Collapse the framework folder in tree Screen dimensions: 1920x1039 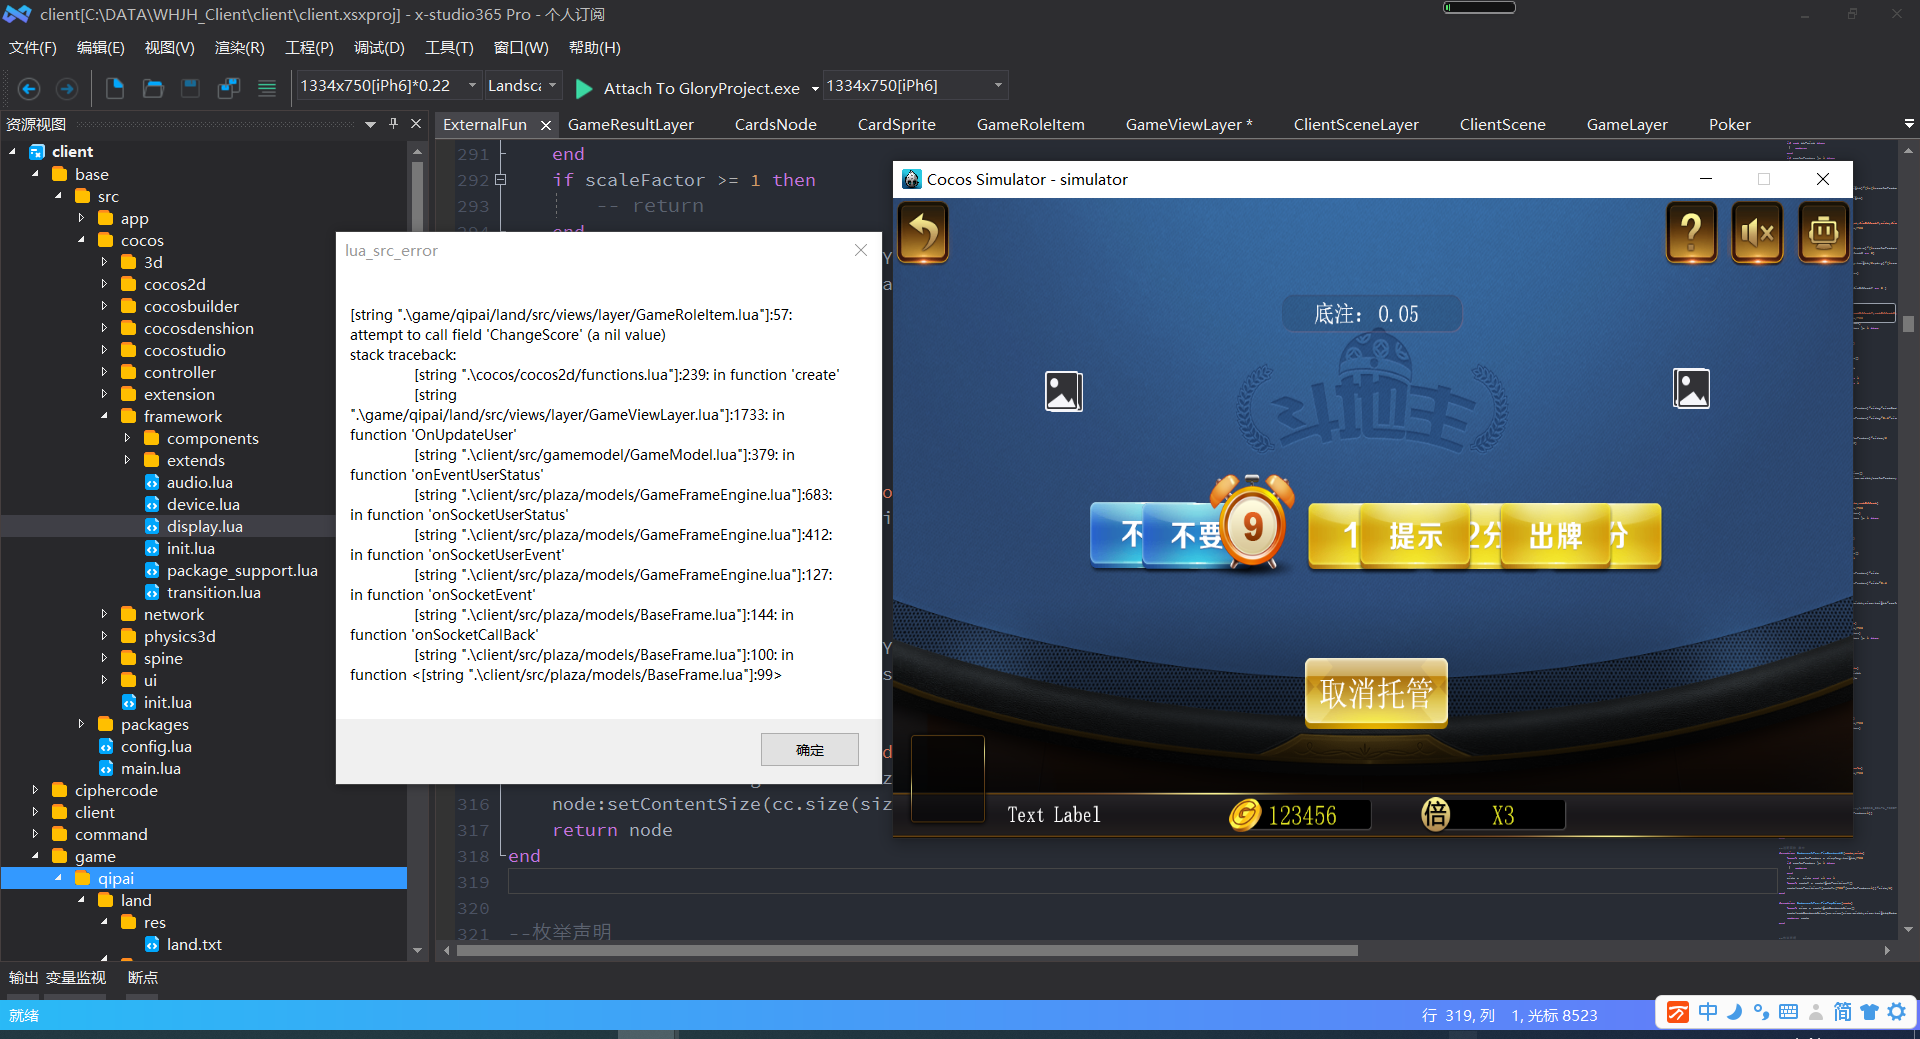coord(104,417)
